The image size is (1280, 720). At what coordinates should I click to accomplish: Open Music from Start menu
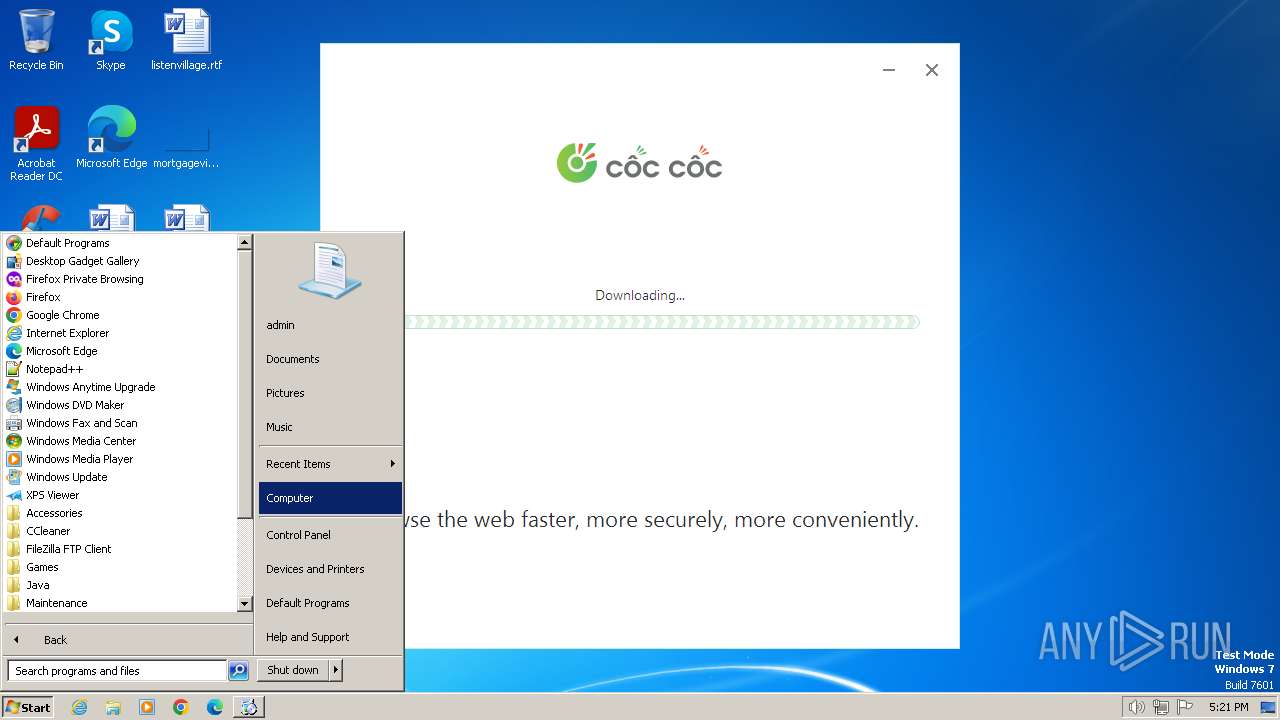[x=330, y=427]
